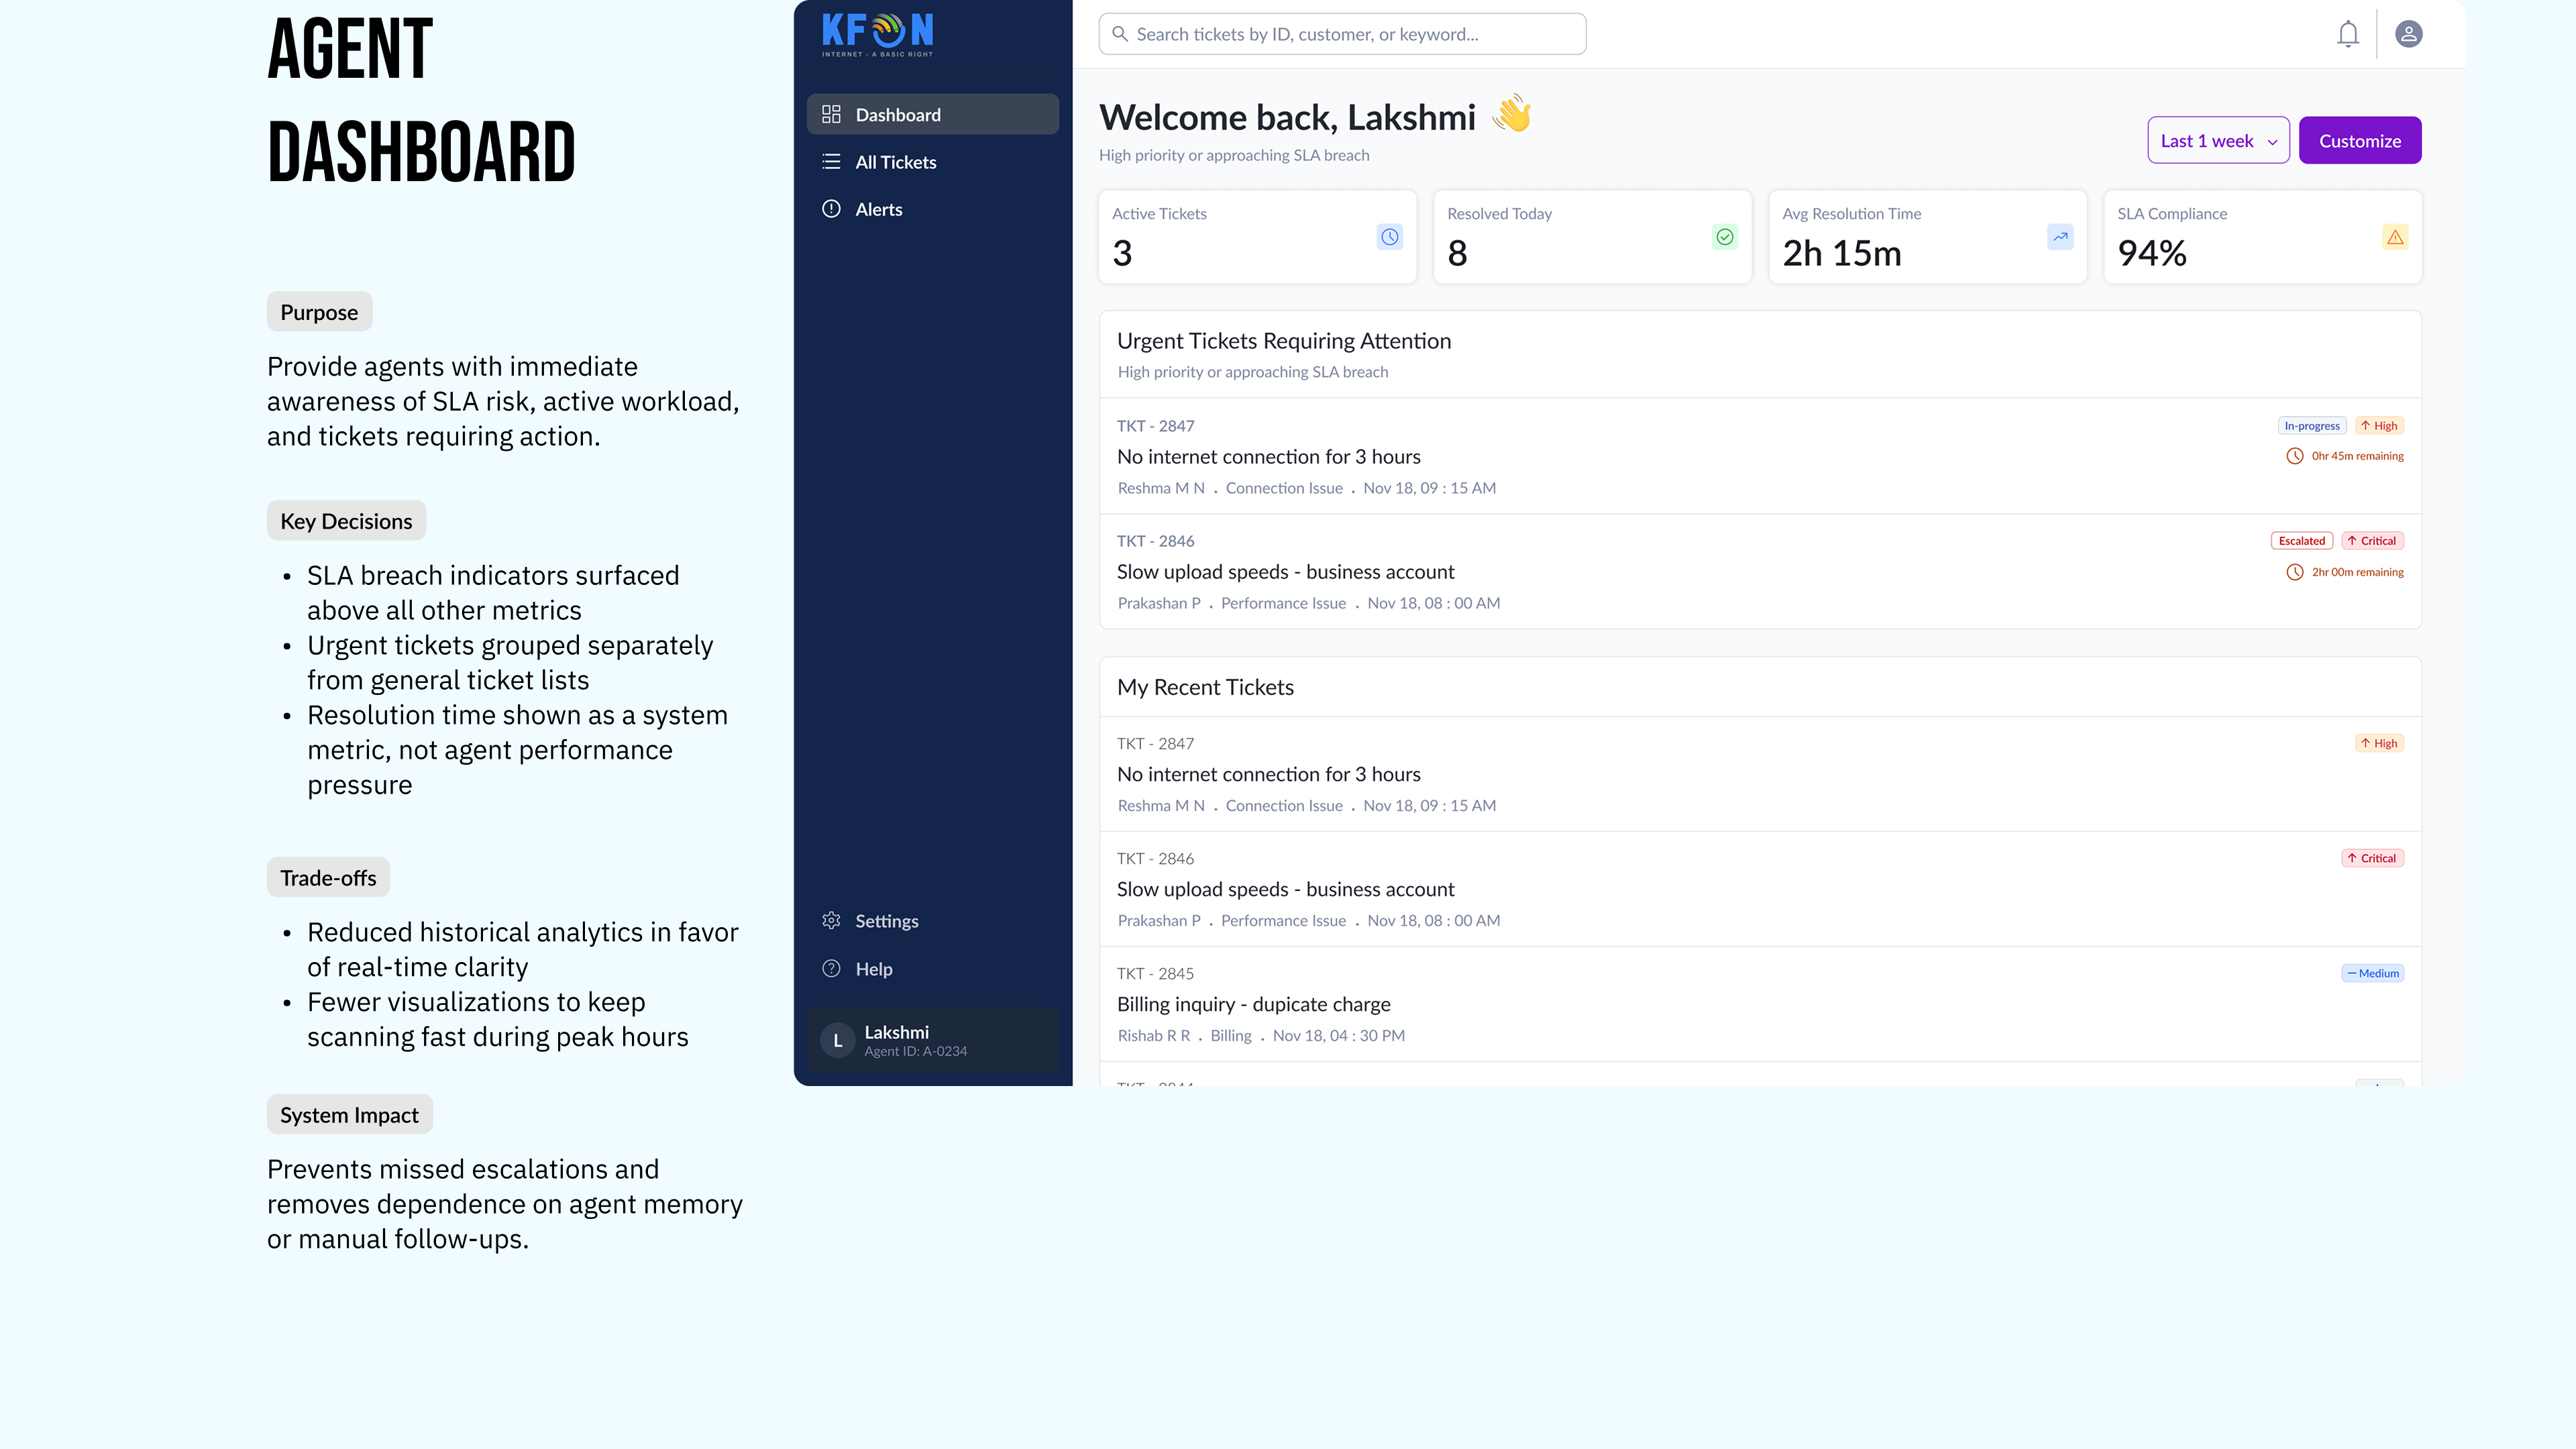Open Billing inquiry - dupicate charge ticket
This screenshot has height=1449, width=2576.
click(x=1760, y=1004)
